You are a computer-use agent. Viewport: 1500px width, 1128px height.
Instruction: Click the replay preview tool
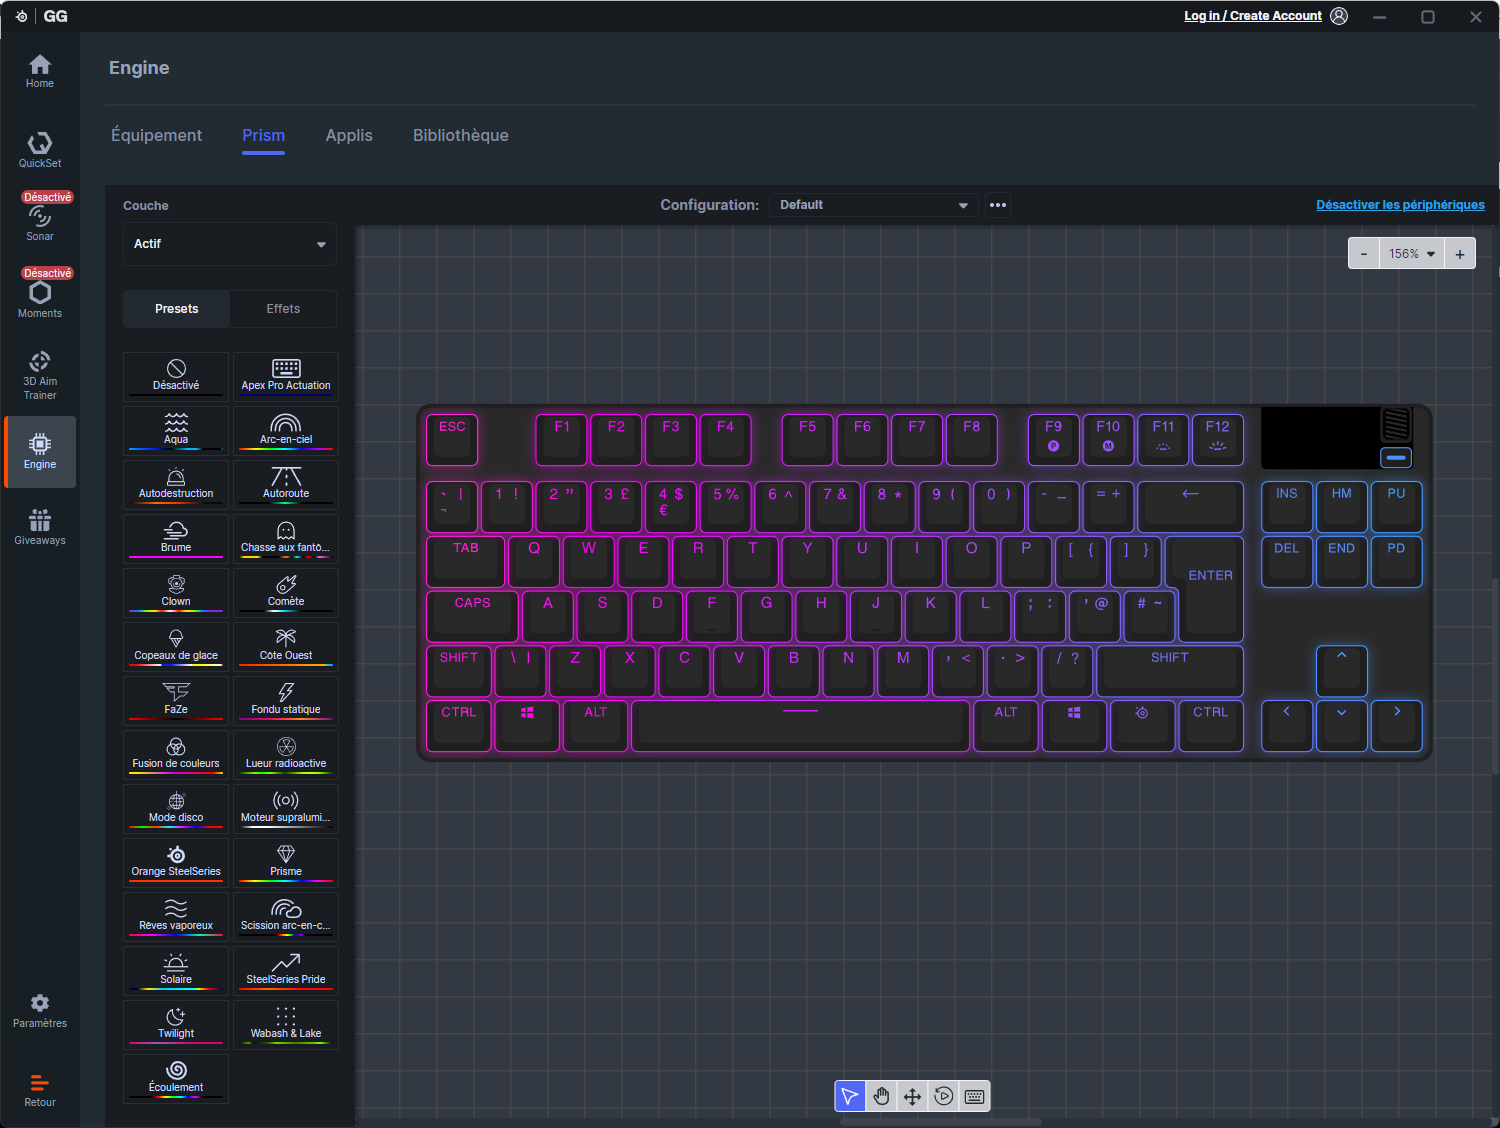tap(943, 1096)
